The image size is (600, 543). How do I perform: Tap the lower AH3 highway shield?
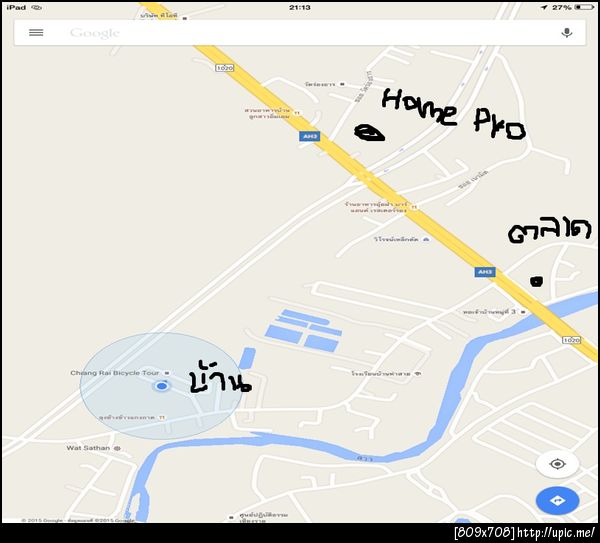tap(485, 272)
